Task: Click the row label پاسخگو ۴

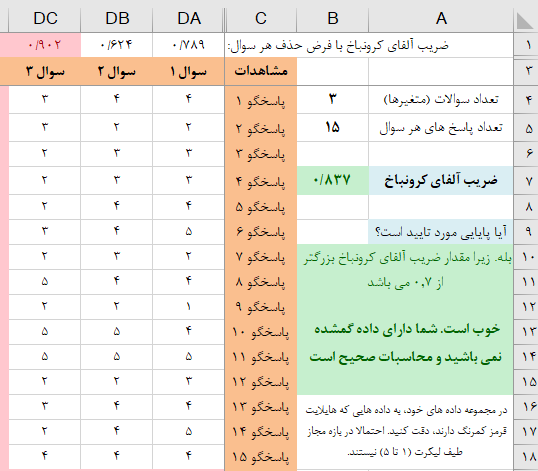Action: (x=261, y=181)
